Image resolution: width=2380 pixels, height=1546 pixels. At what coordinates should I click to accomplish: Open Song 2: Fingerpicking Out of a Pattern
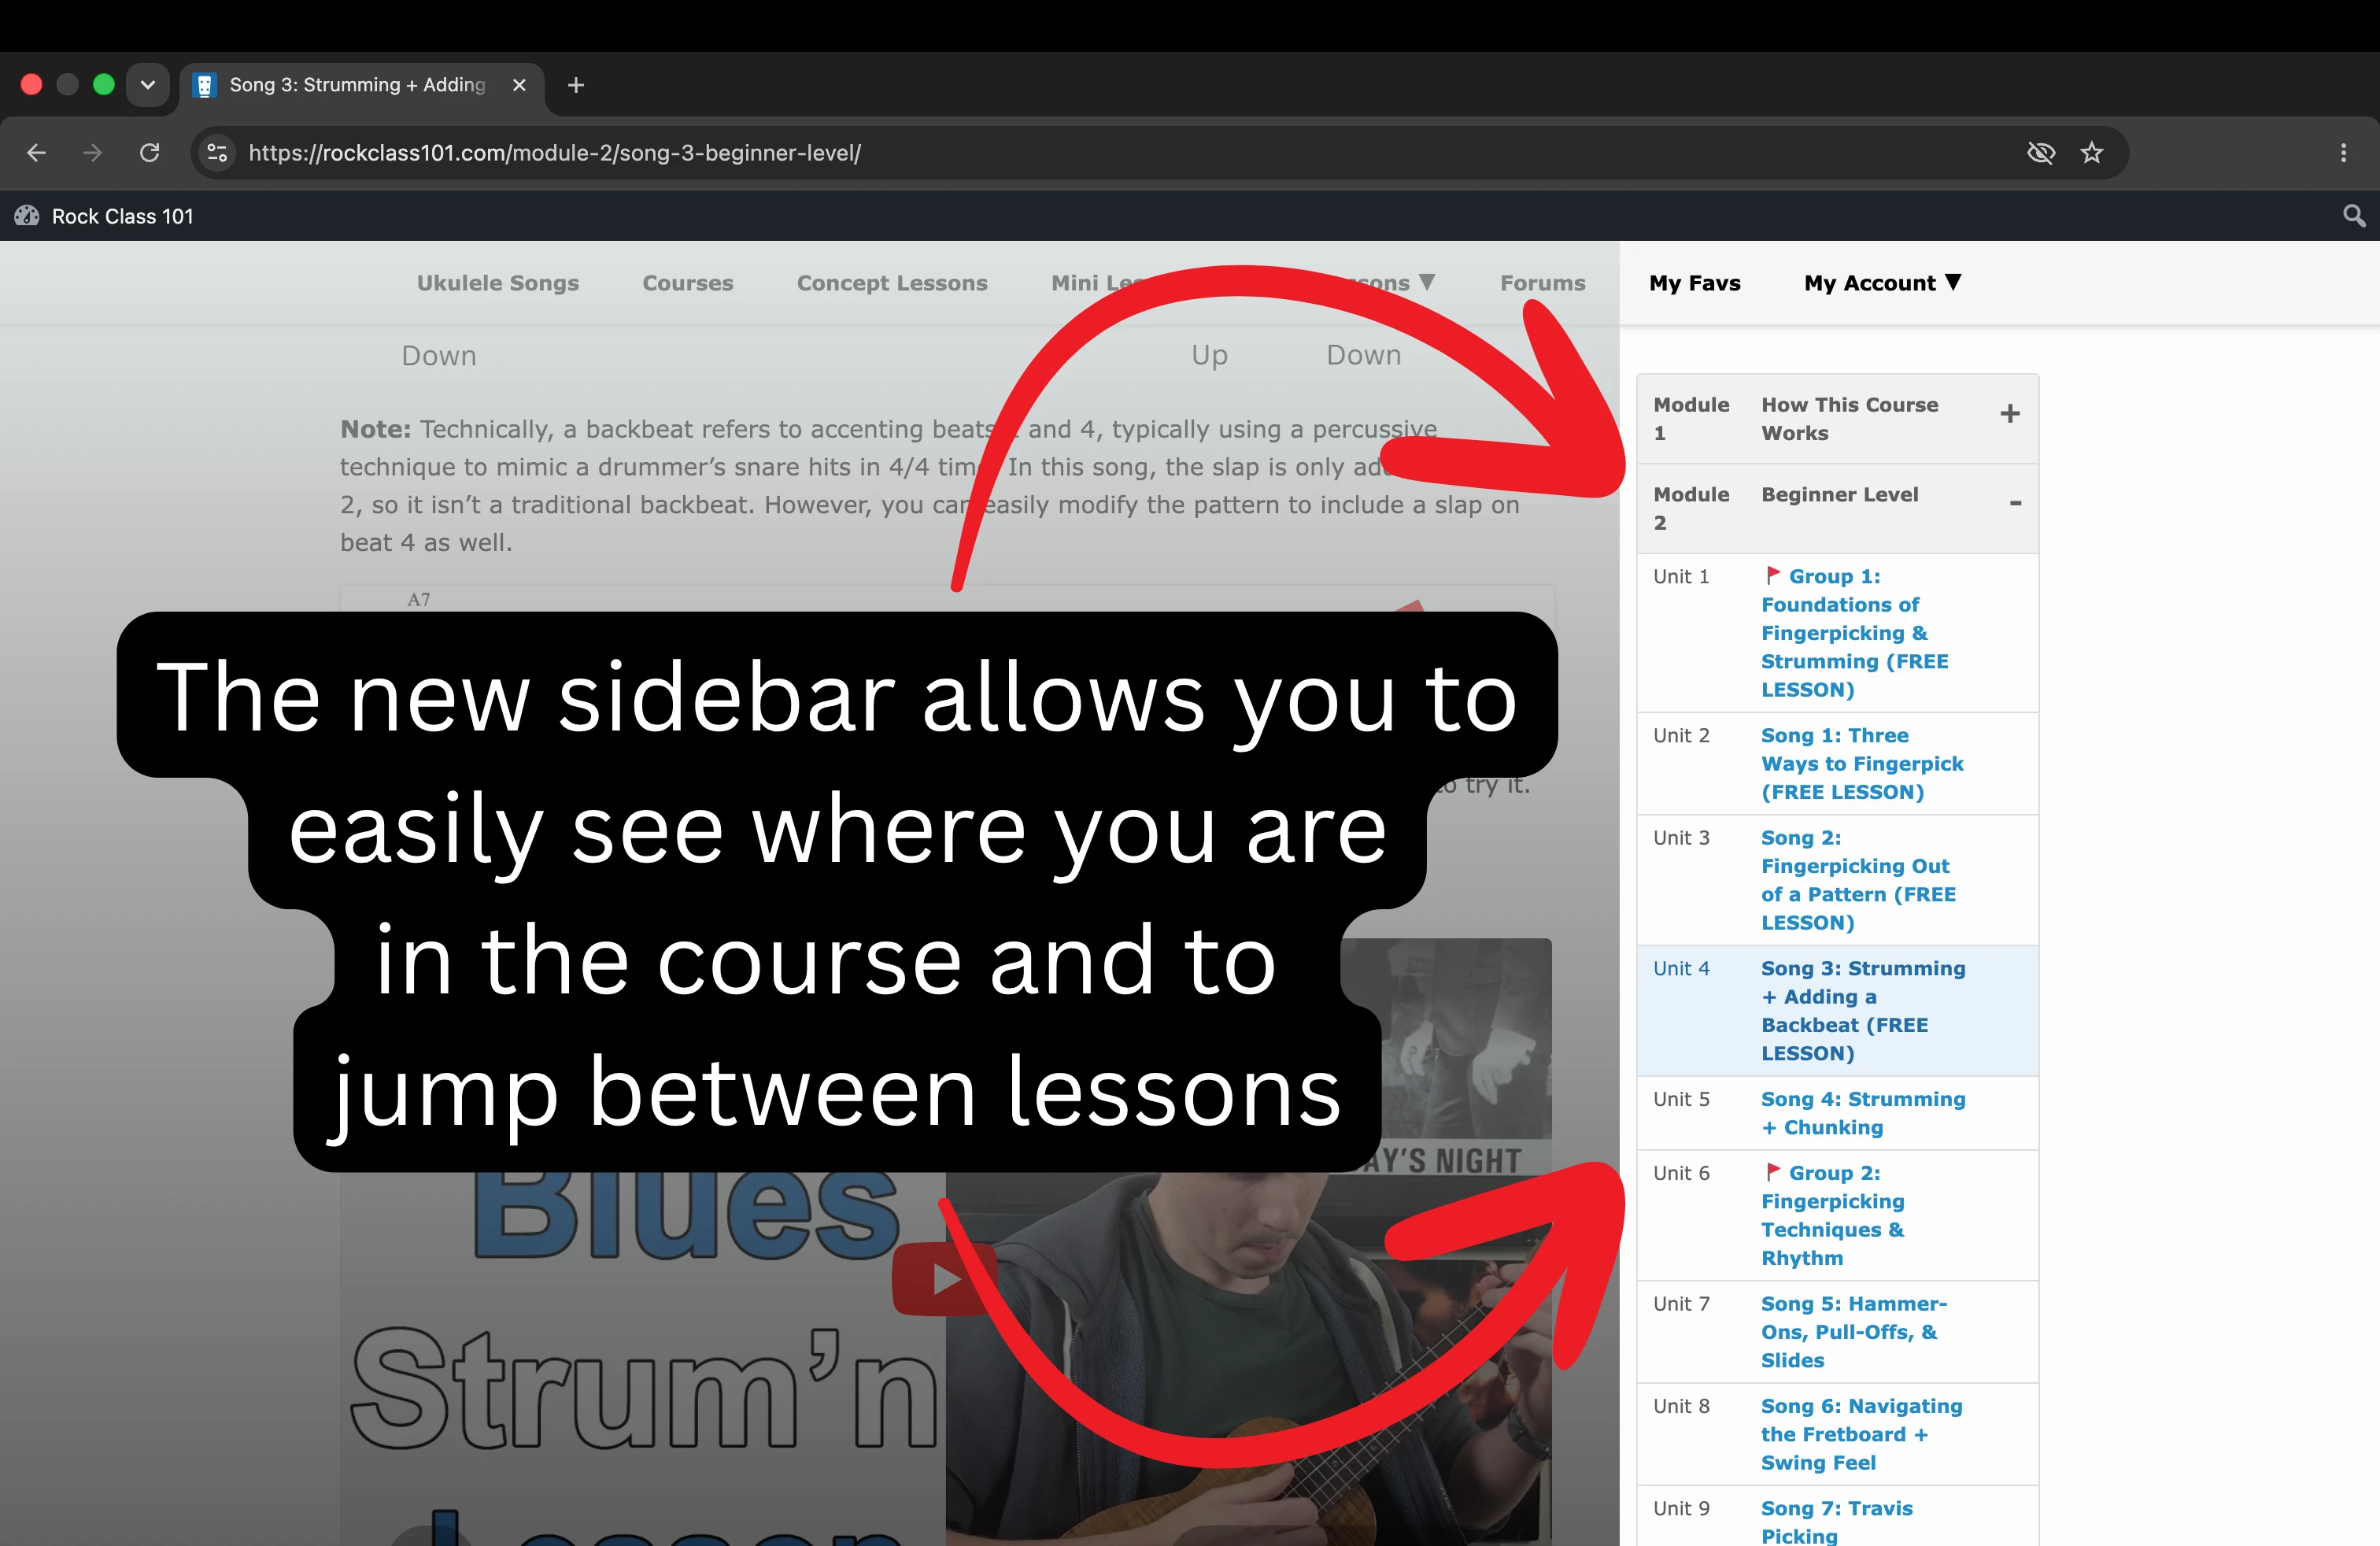[1858, 880]
